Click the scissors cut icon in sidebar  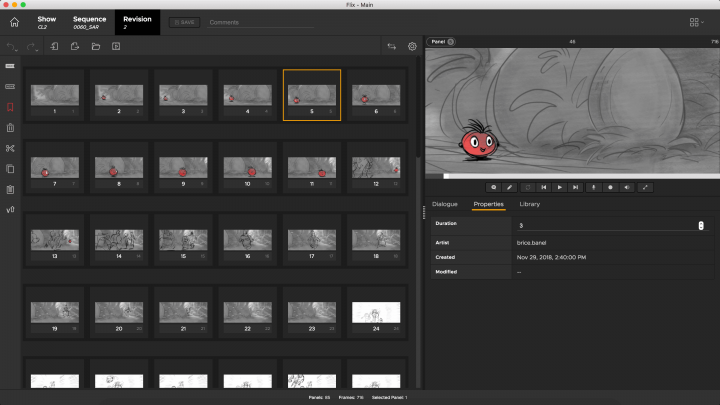click(10, 148)
